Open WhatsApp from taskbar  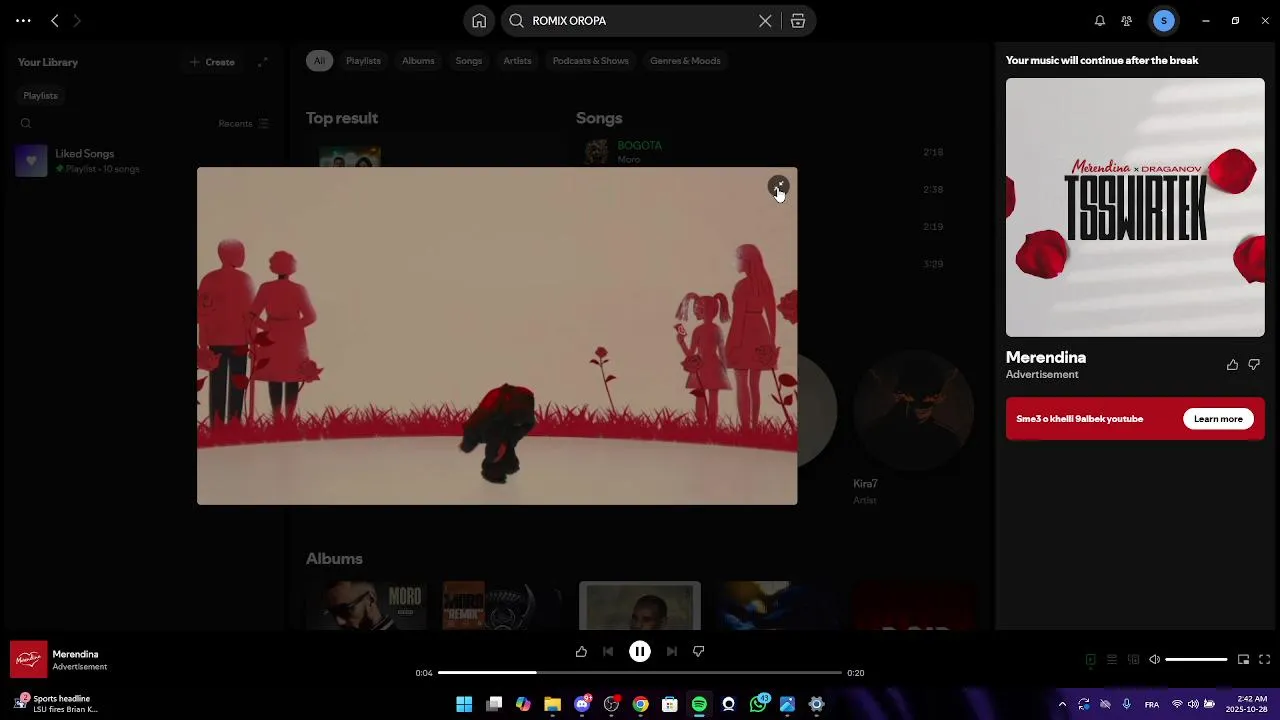click(758, 704)
